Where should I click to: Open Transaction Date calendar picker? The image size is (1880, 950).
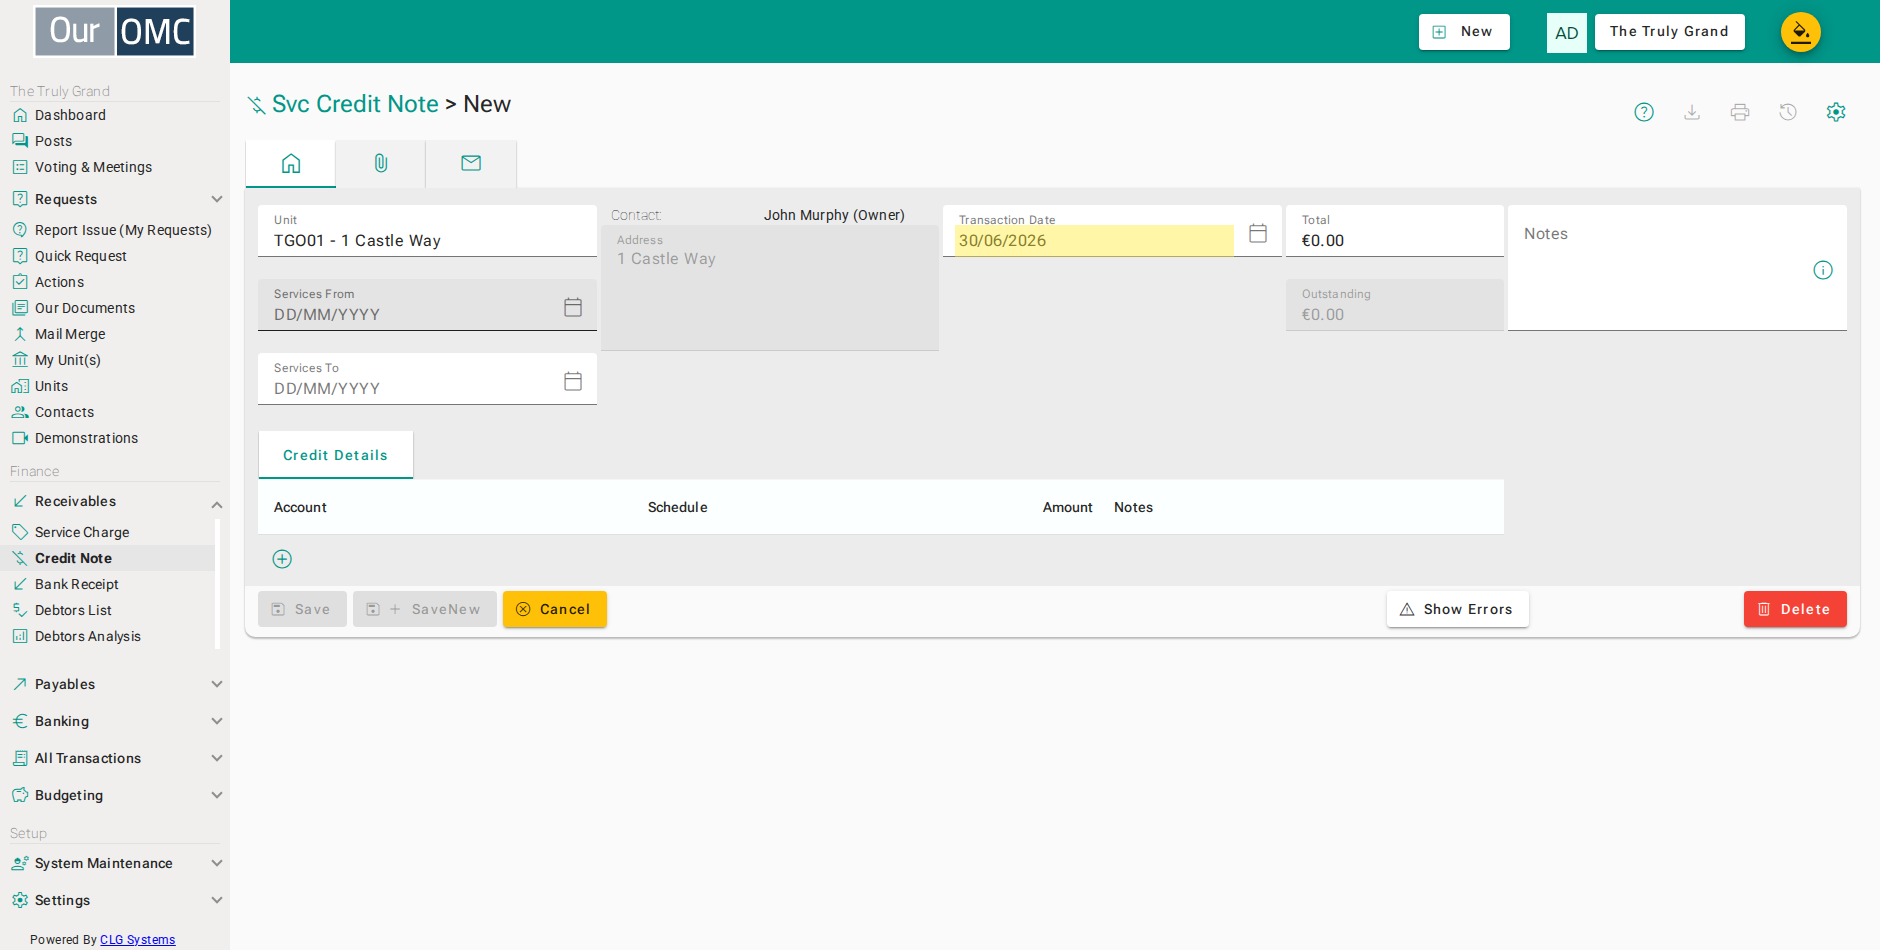click(1258, 233)
